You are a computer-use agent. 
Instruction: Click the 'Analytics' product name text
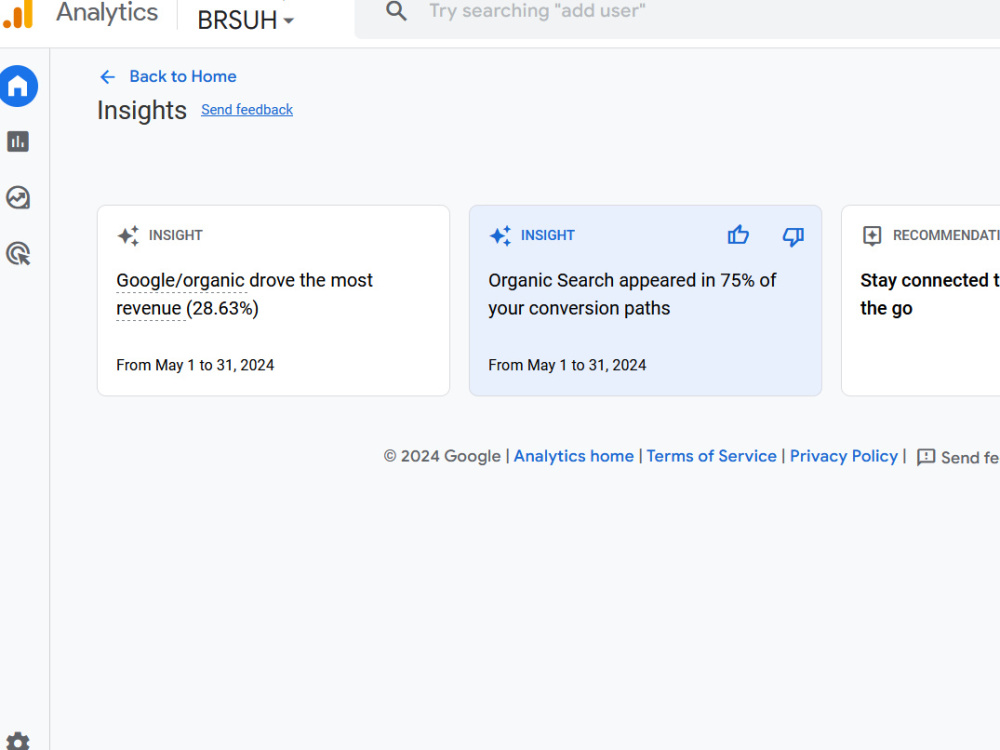point(107,13)
